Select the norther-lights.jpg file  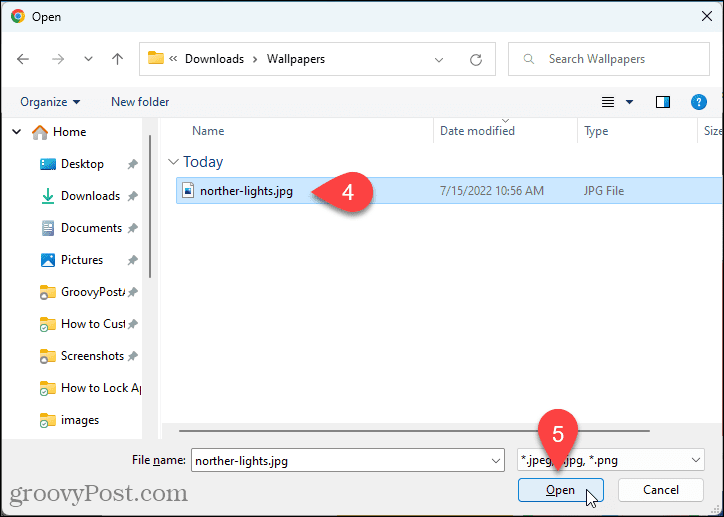[x=449, y=191]
